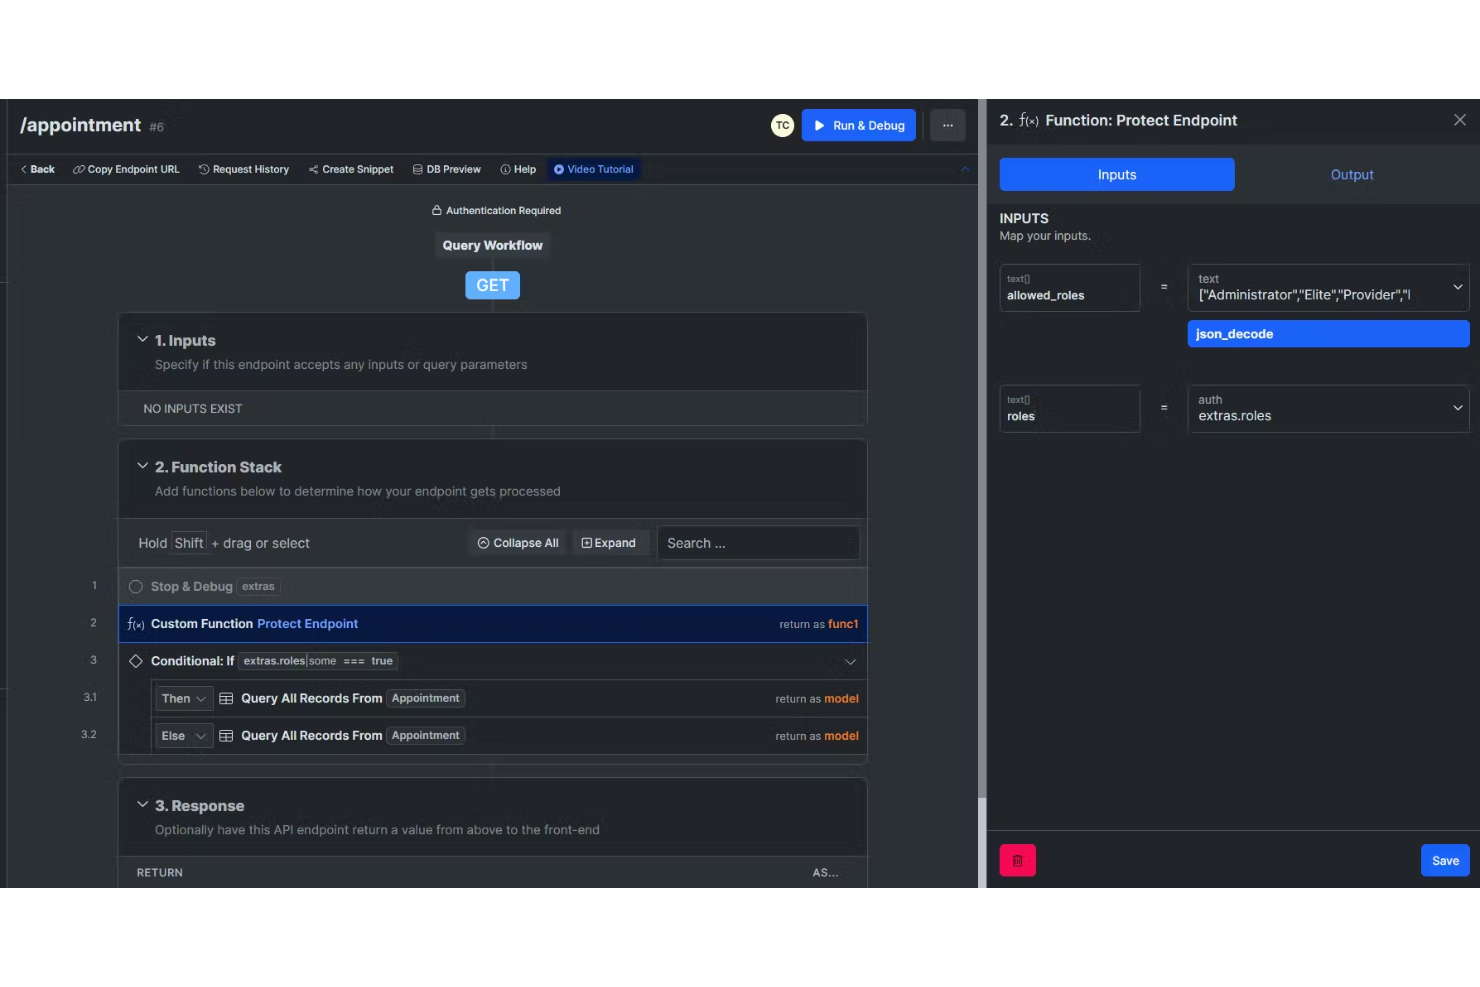This screenshot has height=987, width=1480.
Task: Click the Copy Endpoint URL link icon
Action: 78,169
